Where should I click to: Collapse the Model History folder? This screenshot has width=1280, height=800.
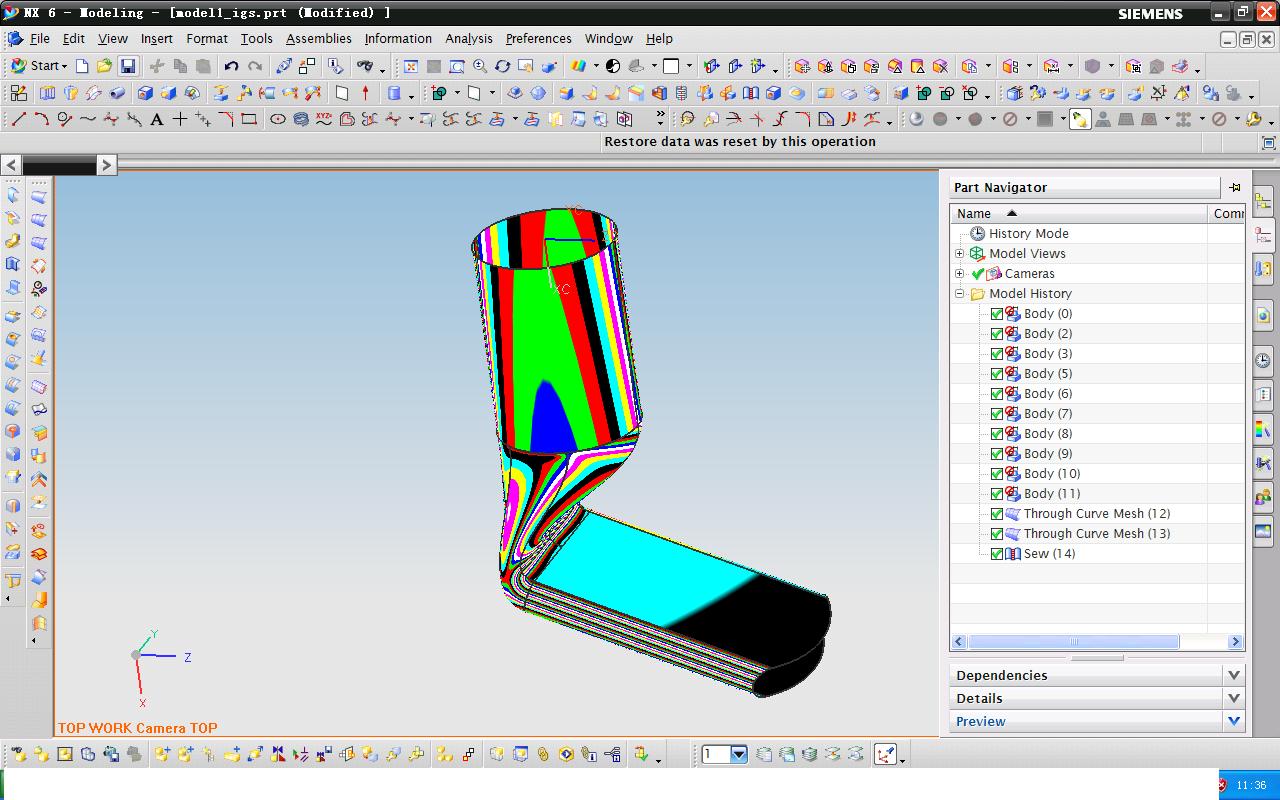coord(960,294)
